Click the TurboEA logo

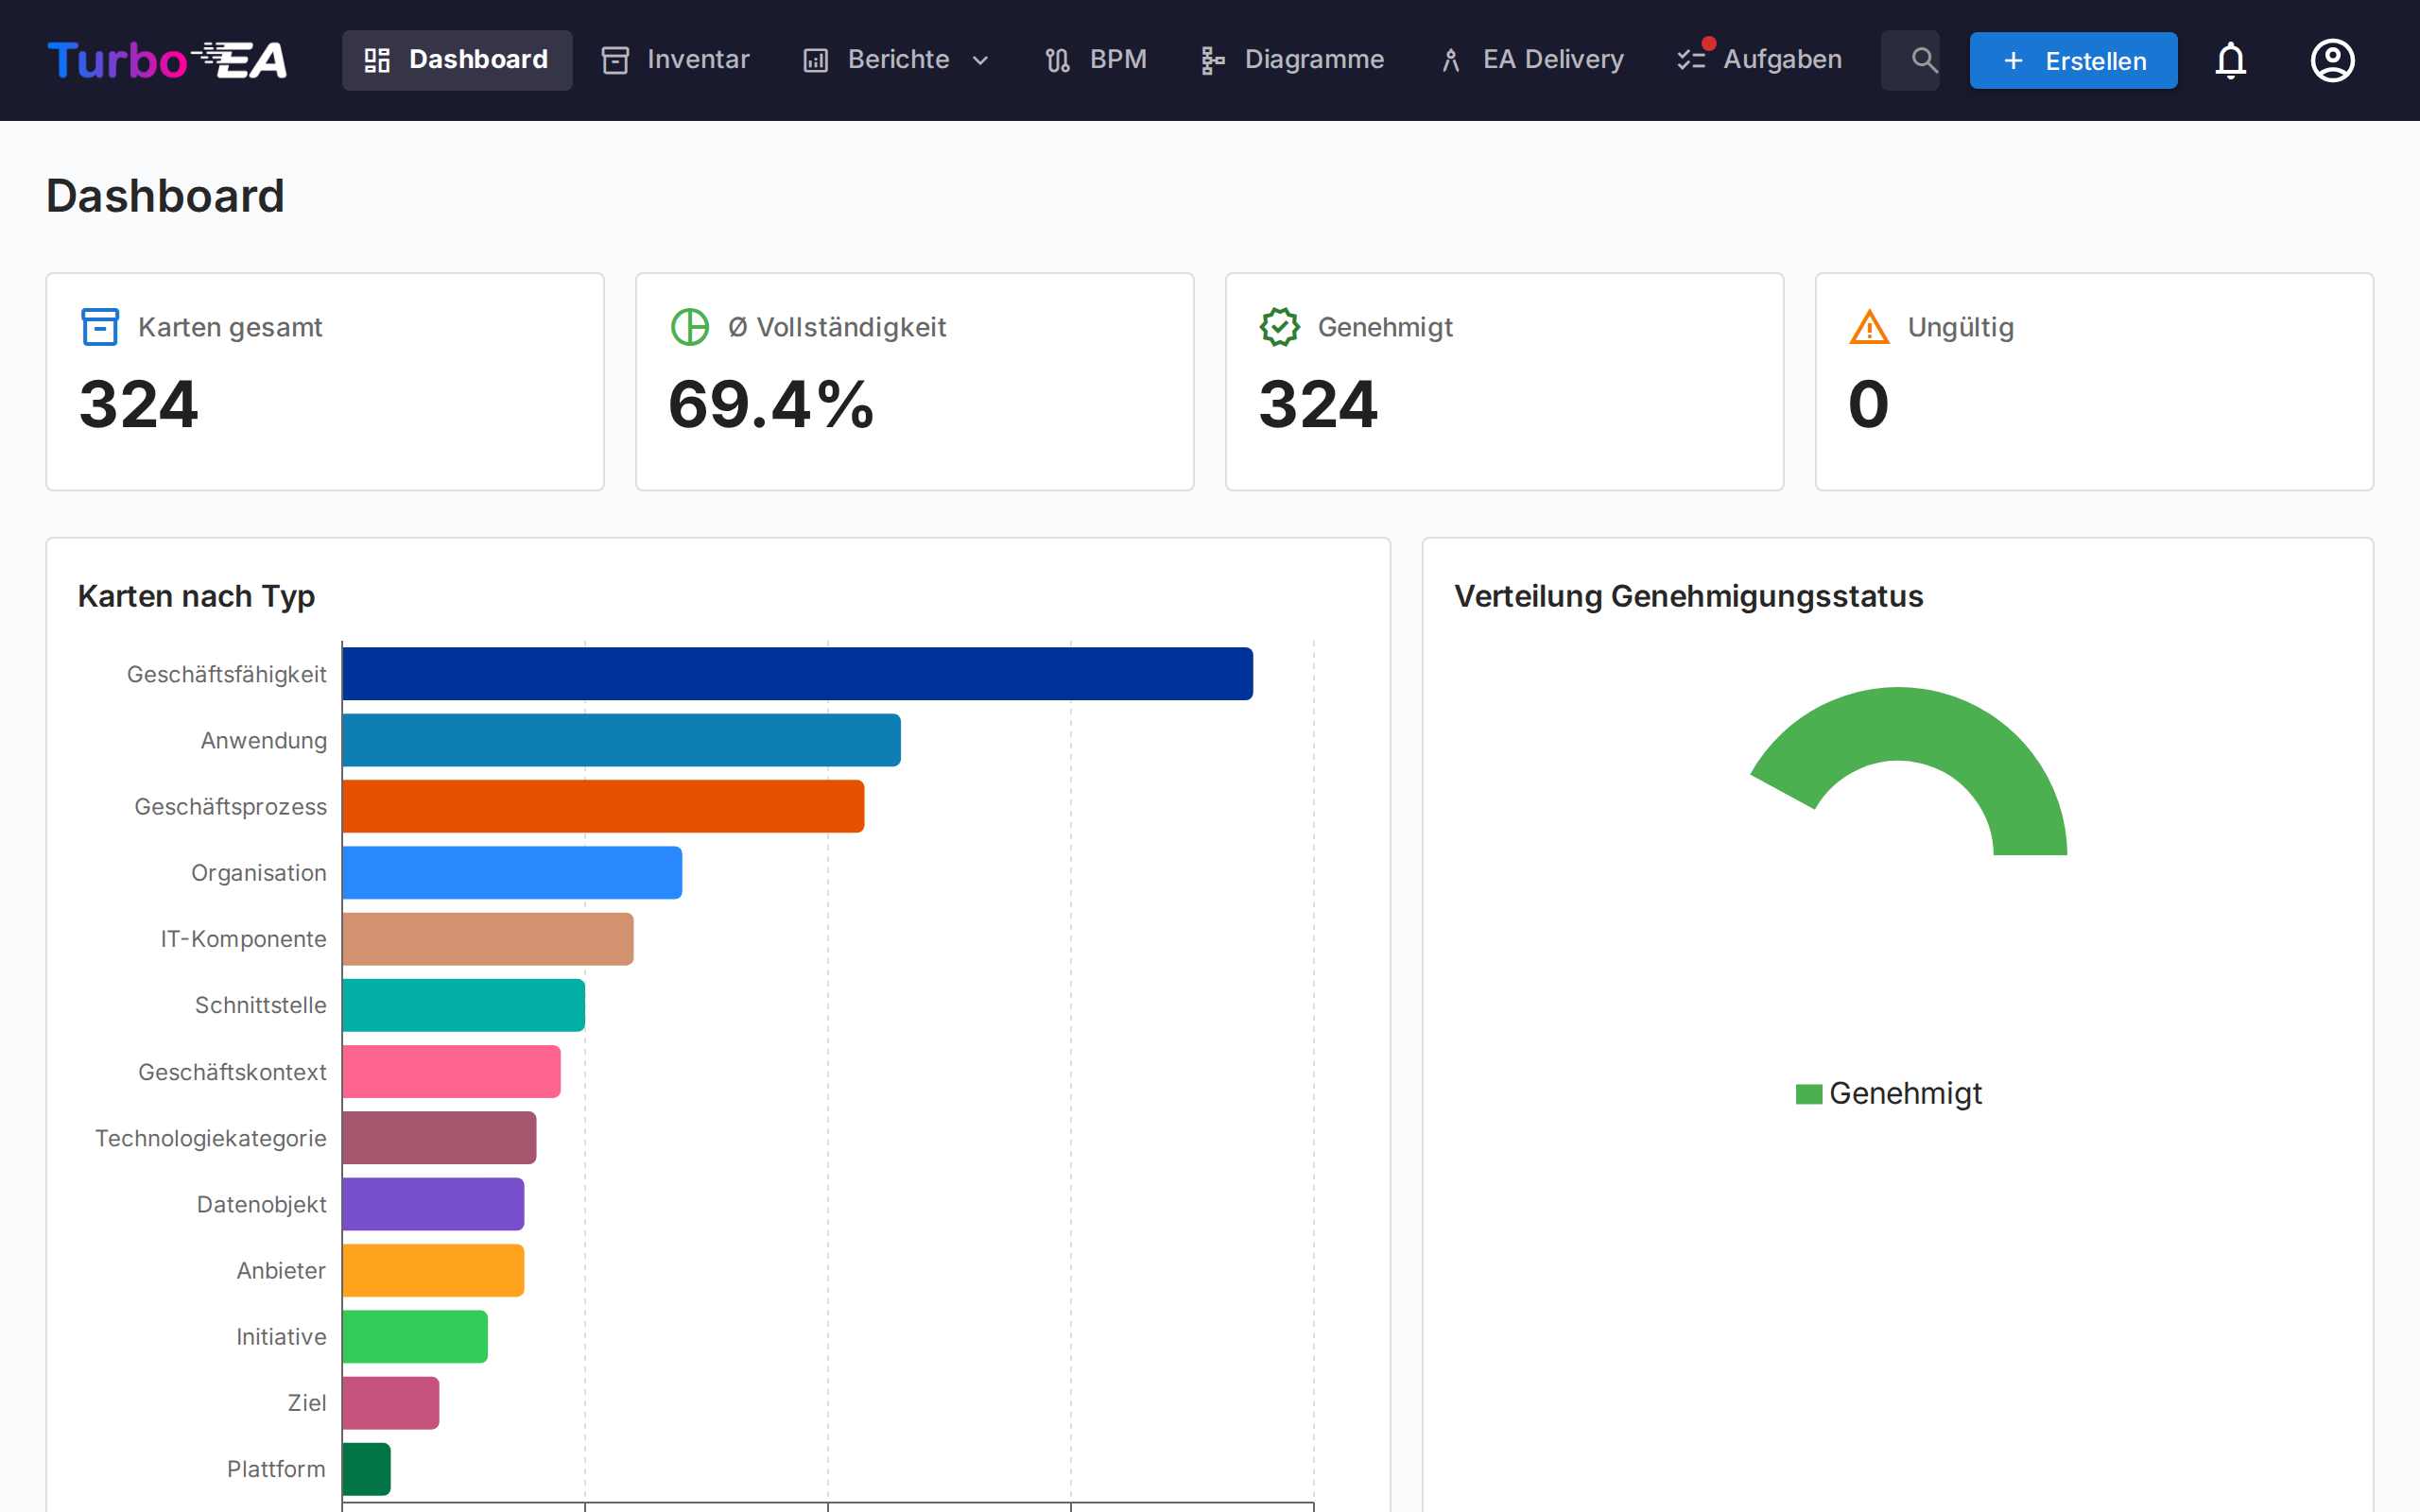pos(167,59)
